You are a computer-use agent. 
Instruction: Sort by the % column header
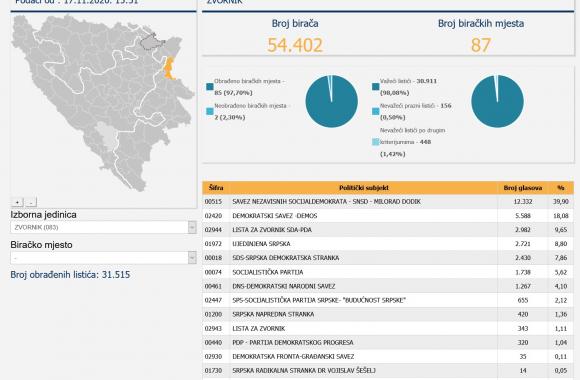pyautogui.click(x=561, y=188)
